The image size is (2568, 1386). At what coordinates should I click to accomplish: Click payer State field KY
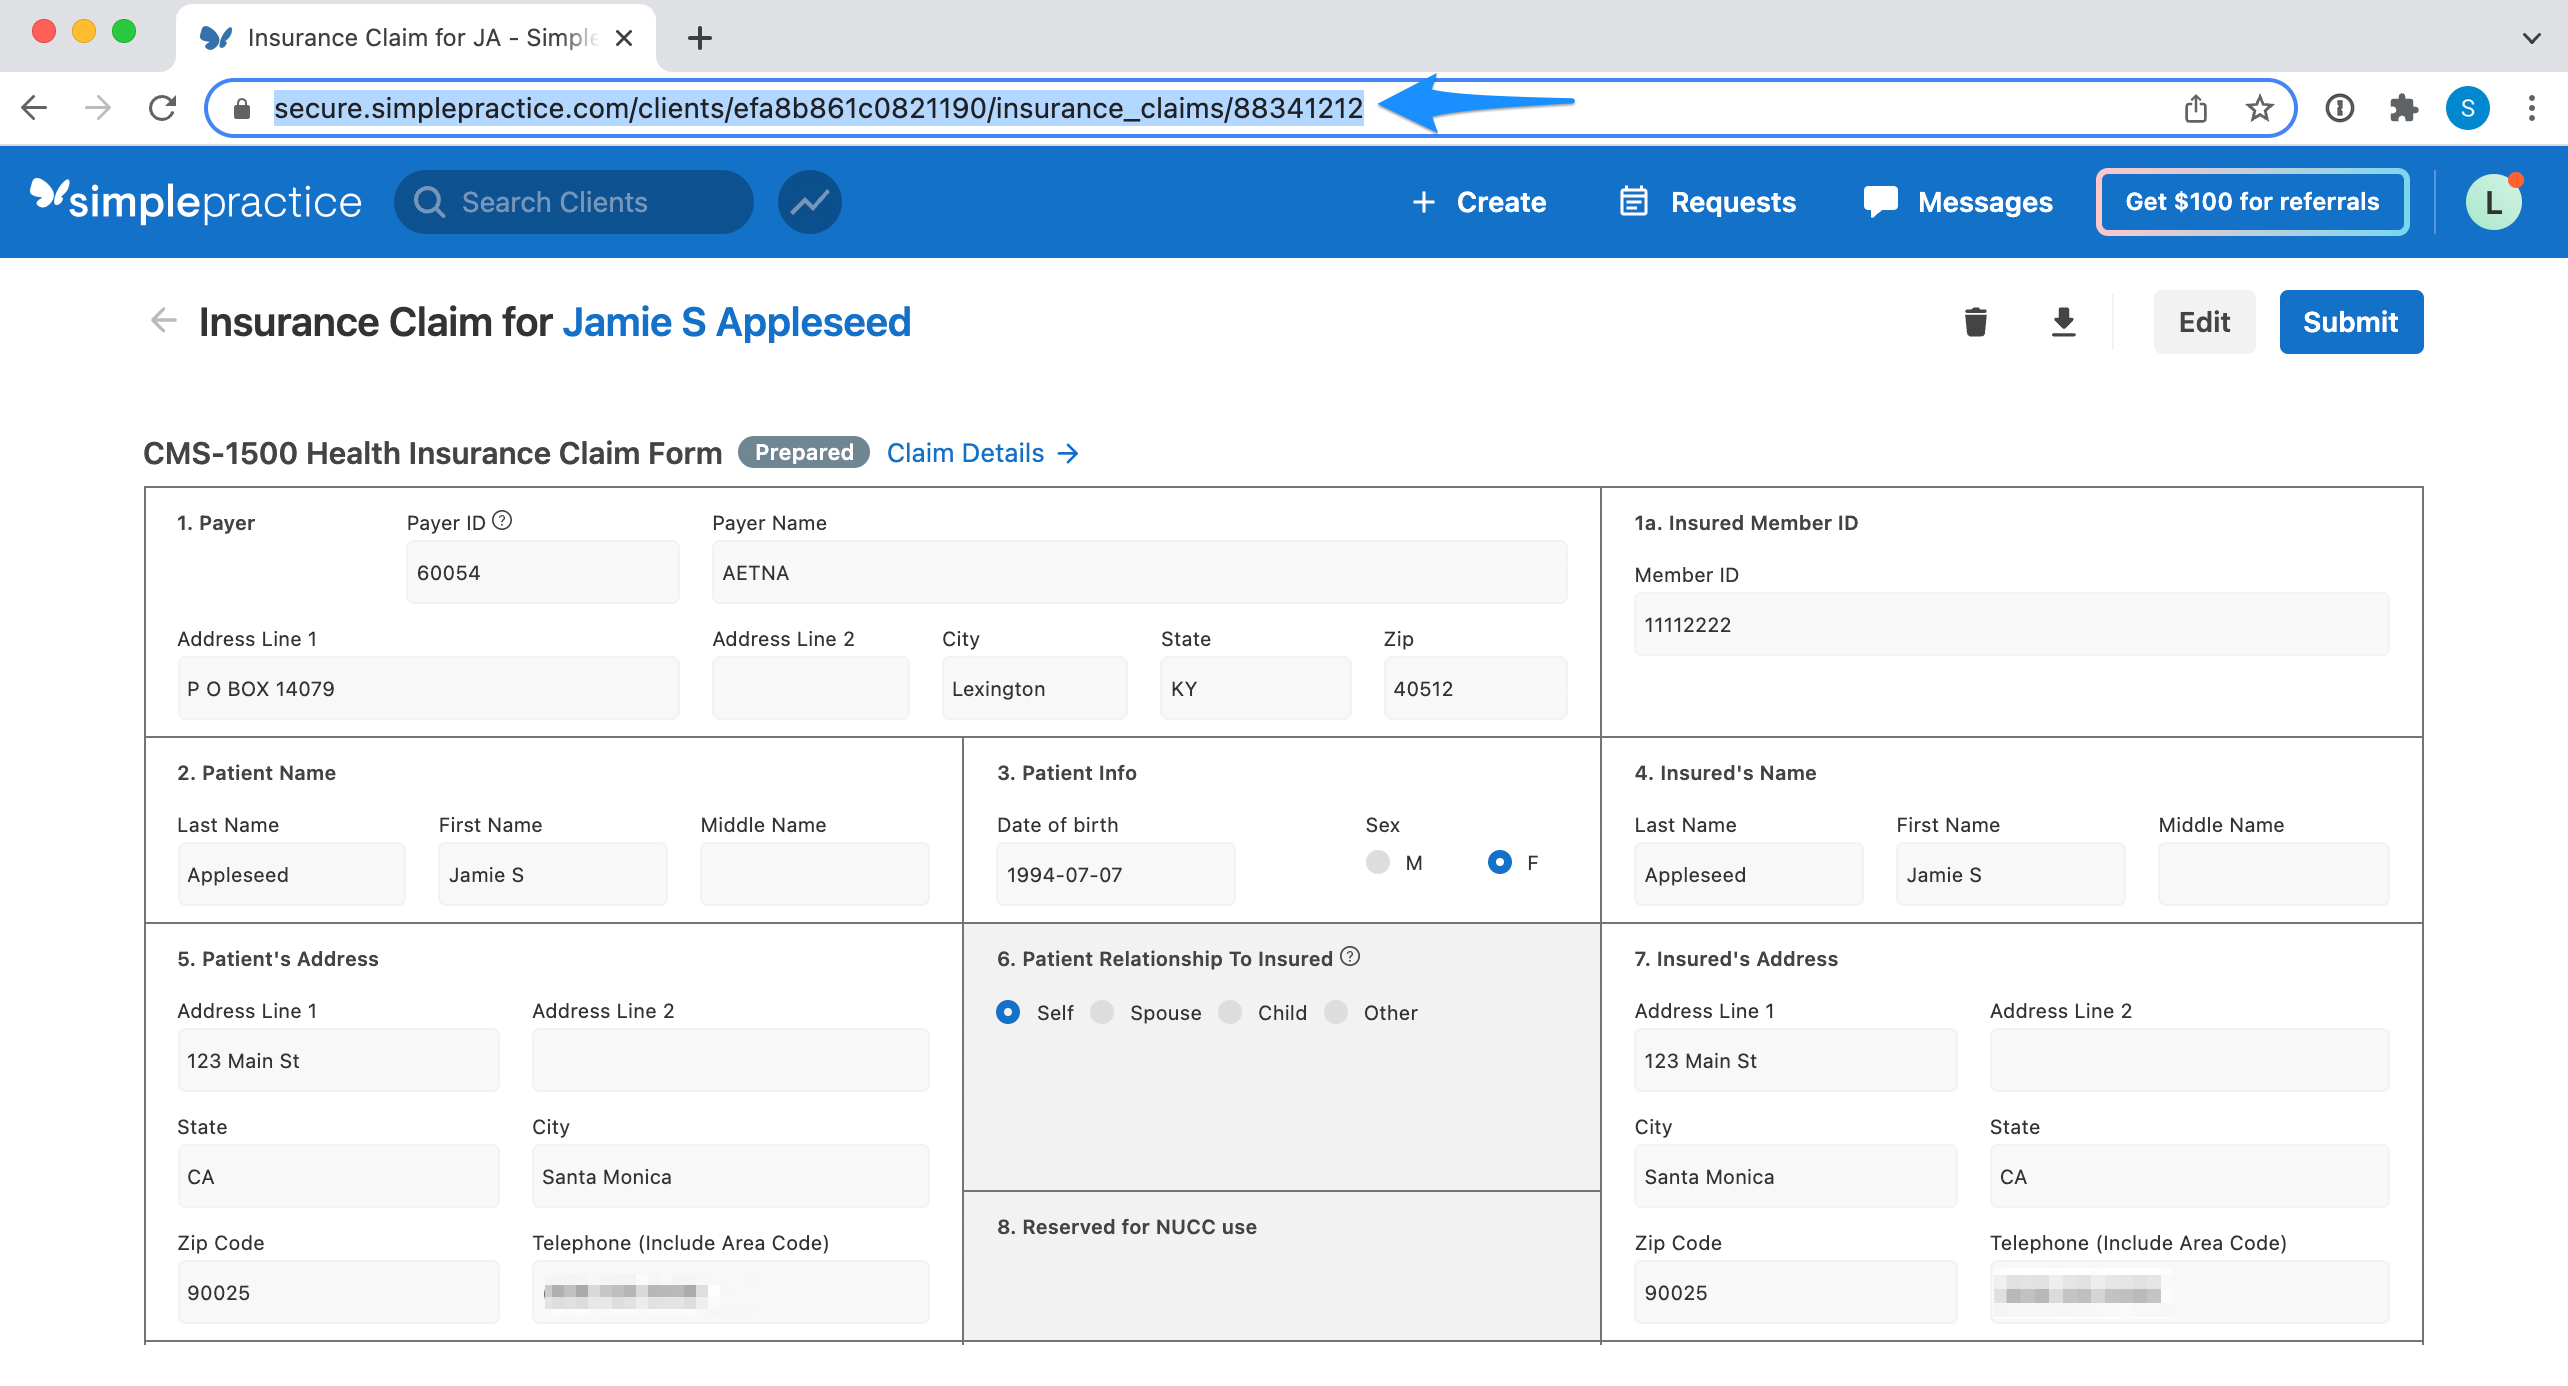coord(1255,688)
